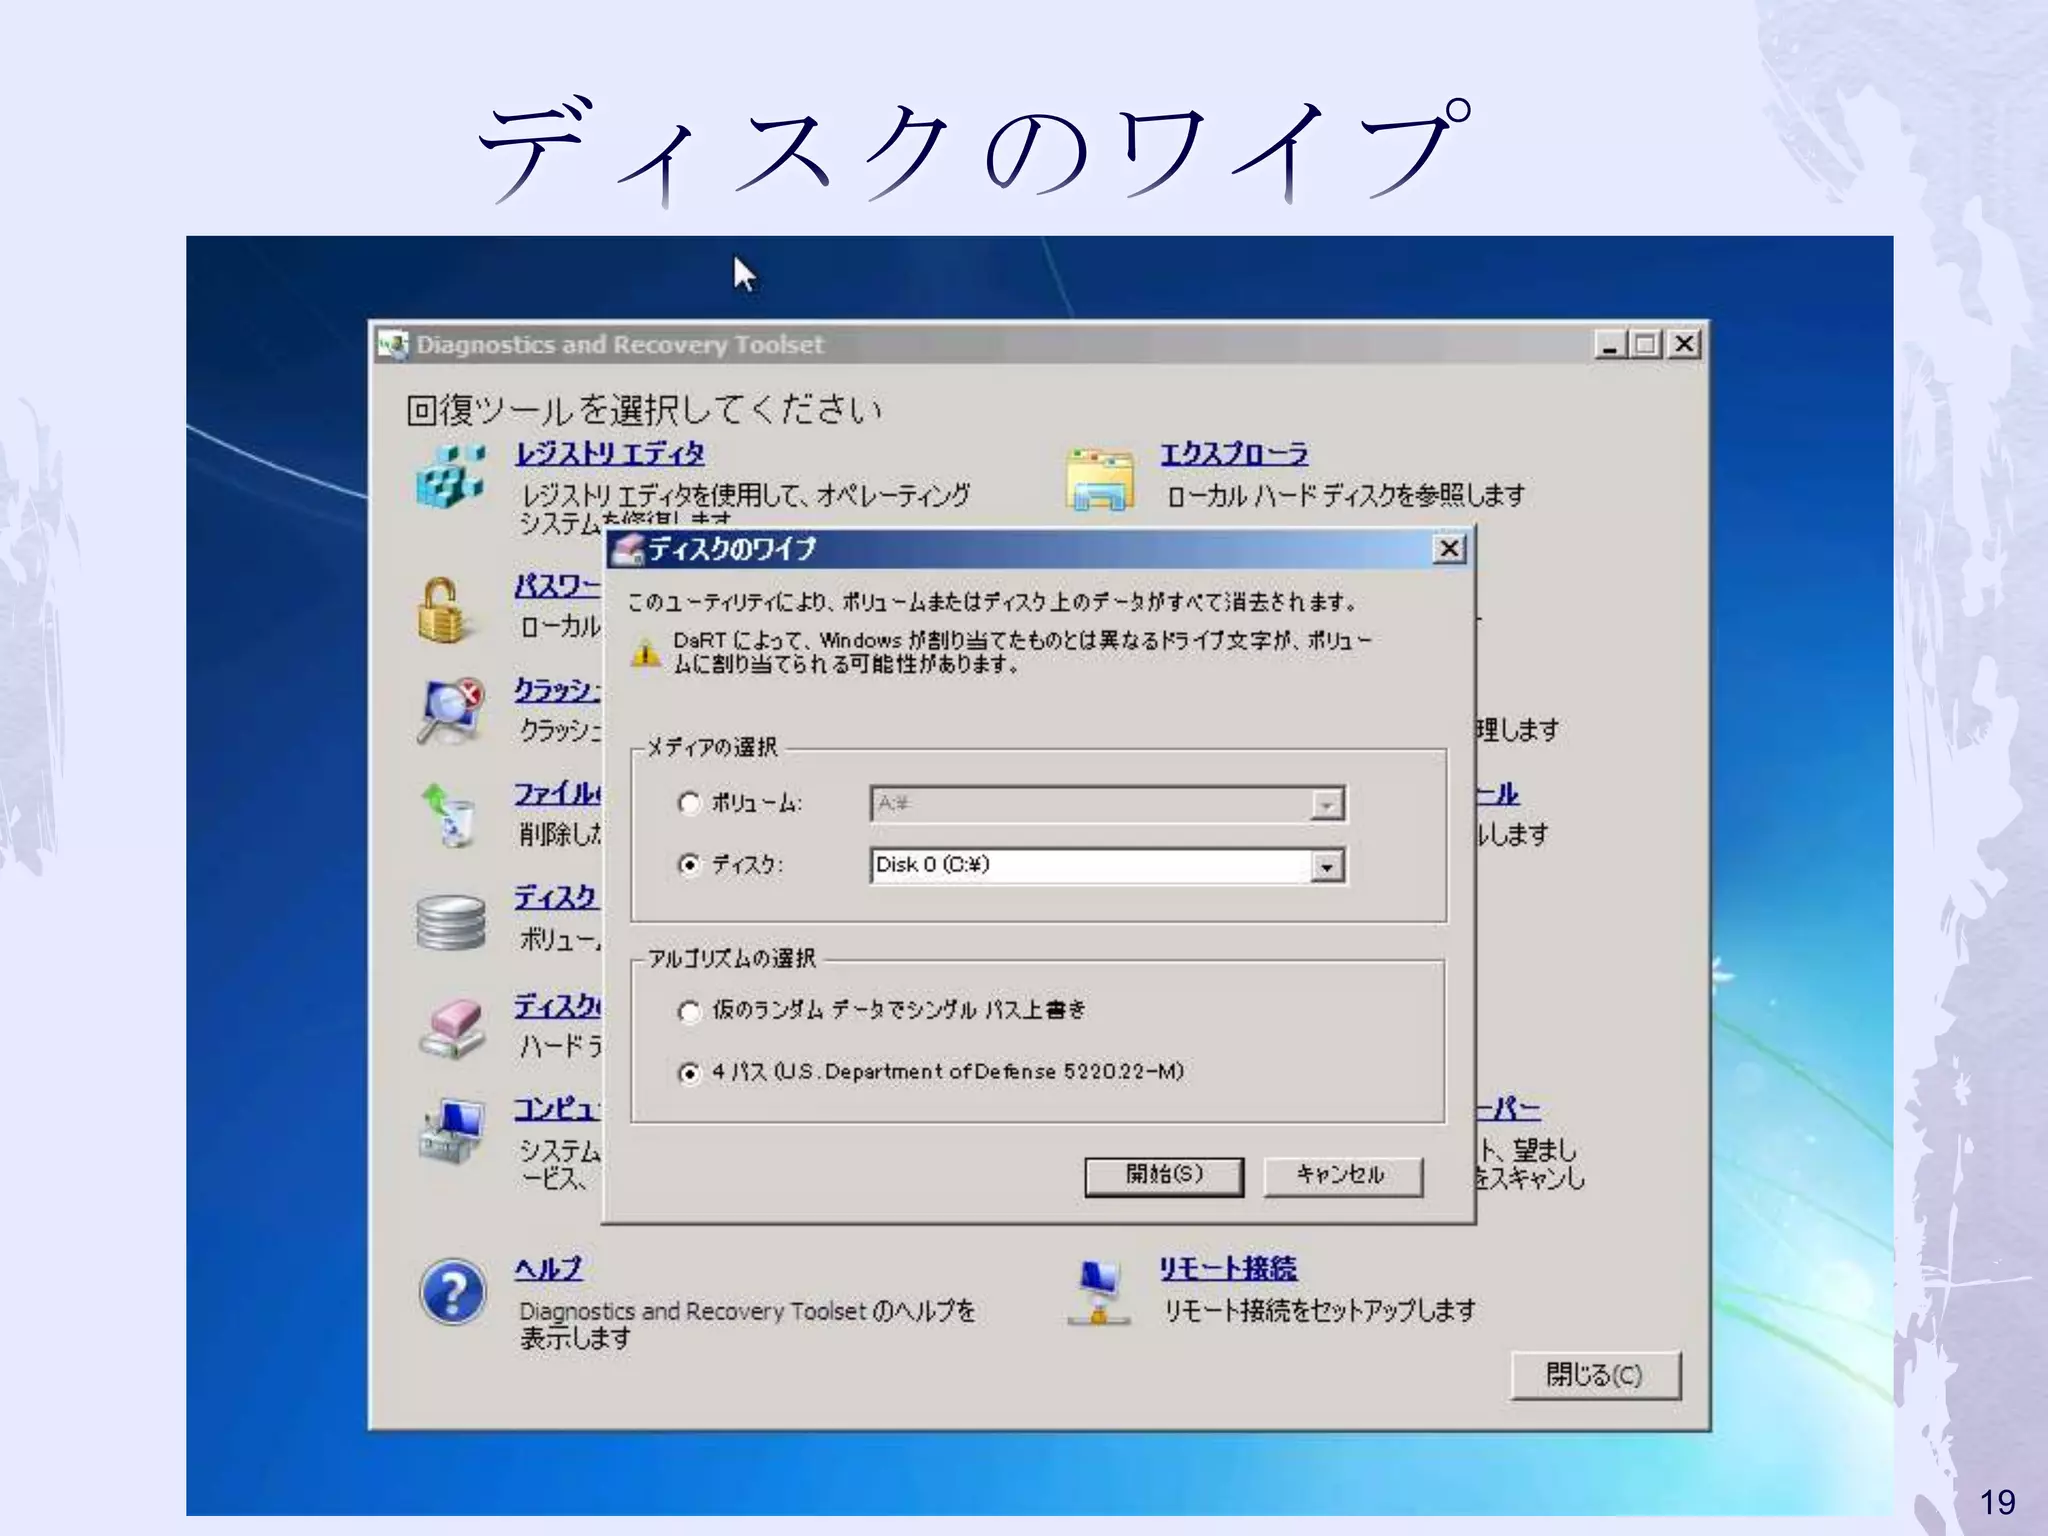Screen dimensions: 2048x1536
Task: Open the リモート接続 link
Action: coord(1227,1269)
